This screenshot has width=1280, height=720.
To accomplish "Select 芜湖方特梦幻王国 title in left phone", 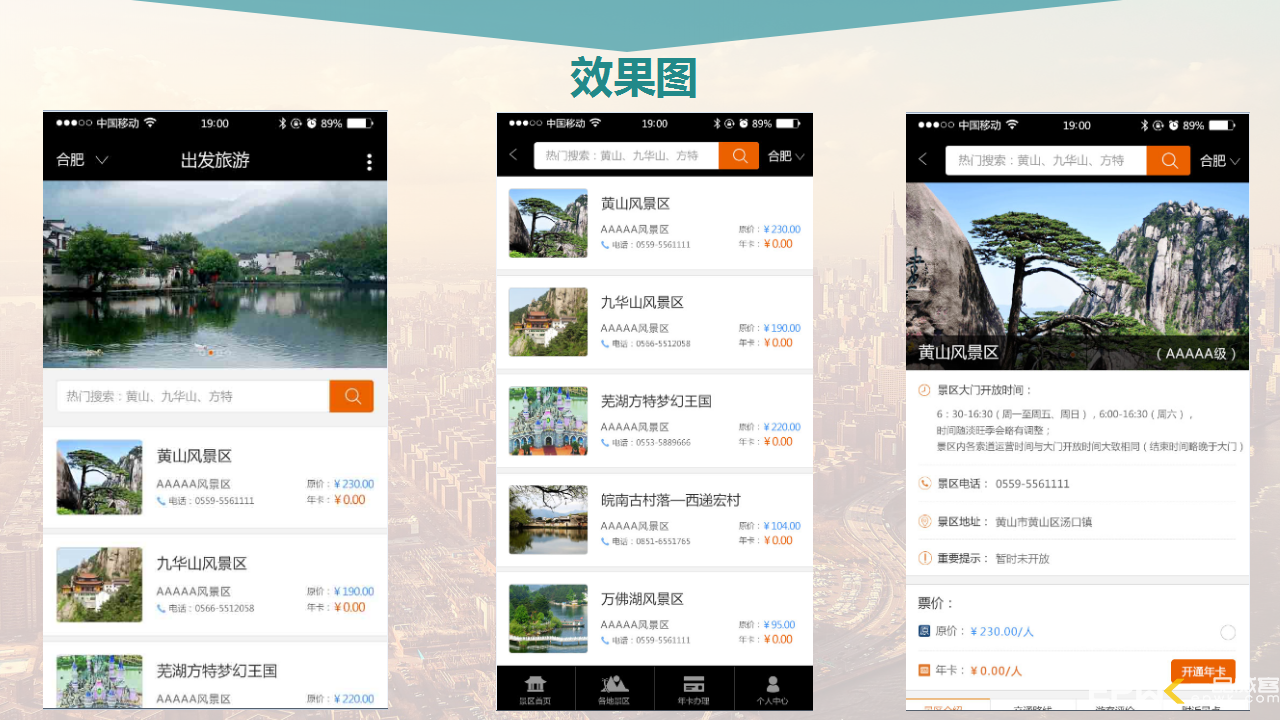I will [217, 671].
